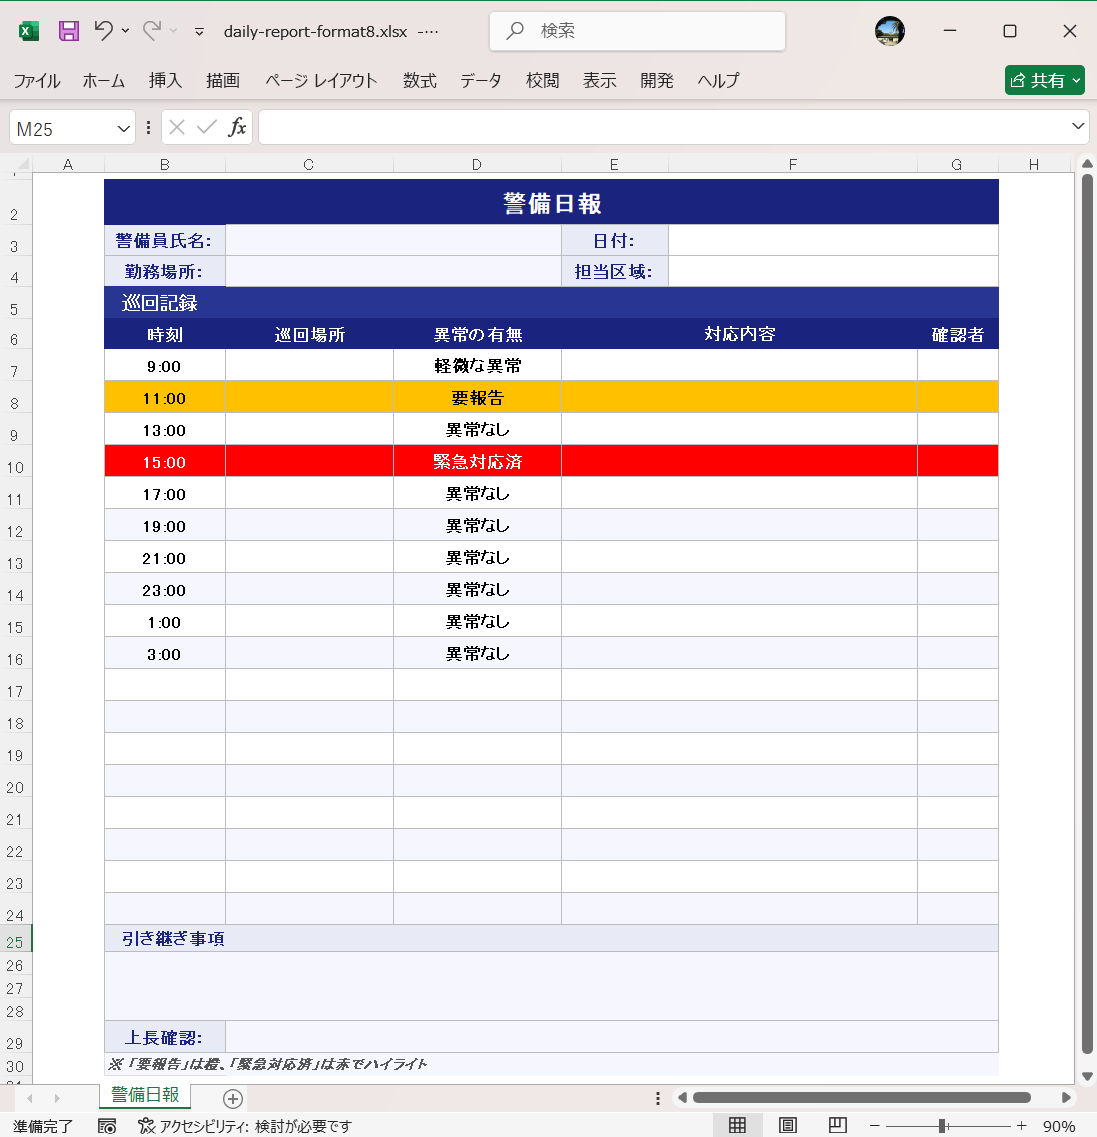This screenshot has width=1097, height=1137.
Task: Select the 要報告 orange cell
Action: [x=477, y=397]
